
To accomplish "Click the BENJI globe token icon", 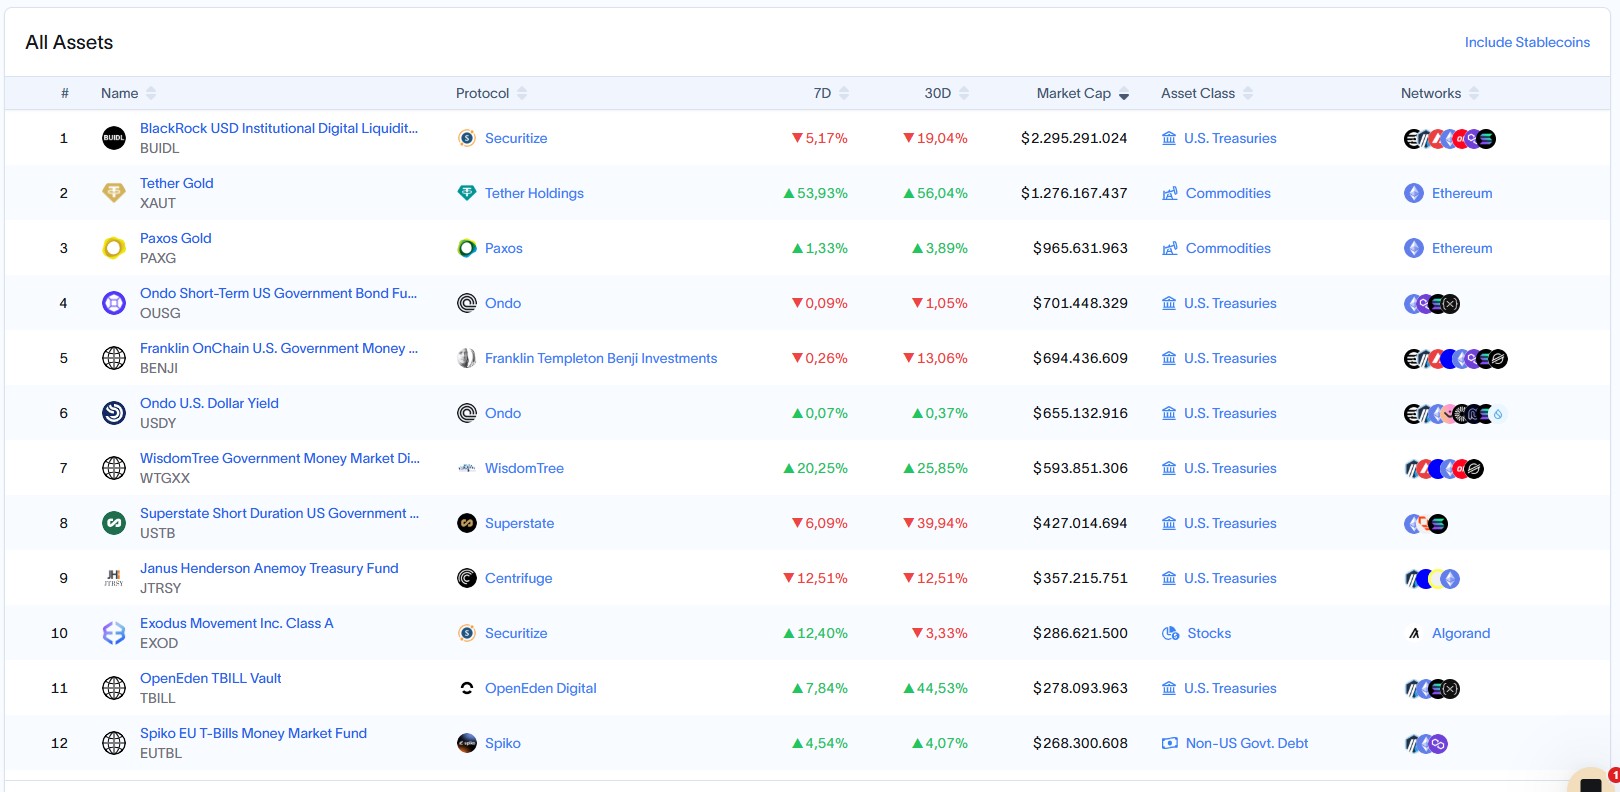I will click(114, 358).
